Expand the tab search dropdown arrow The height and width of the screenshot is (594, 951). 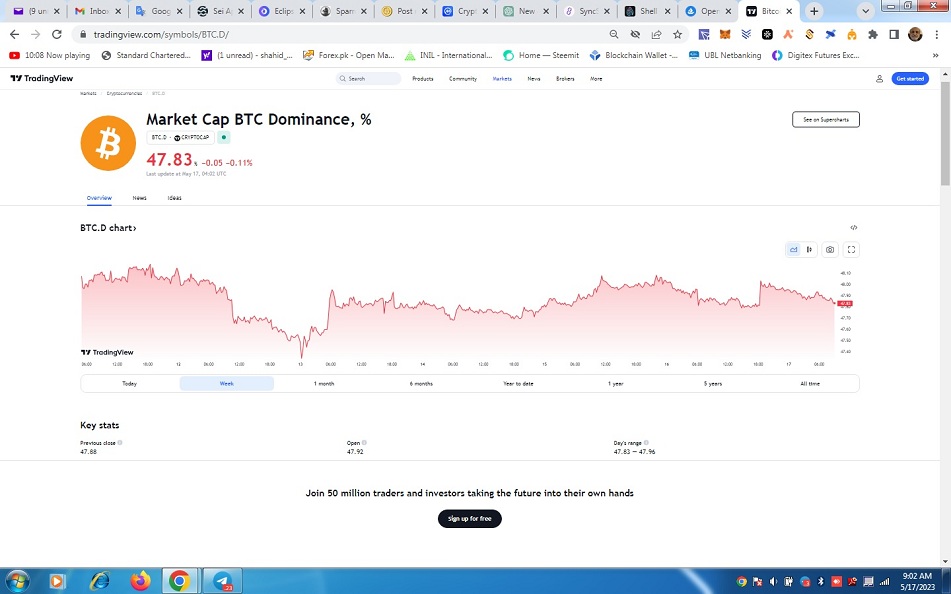(865, 12)
